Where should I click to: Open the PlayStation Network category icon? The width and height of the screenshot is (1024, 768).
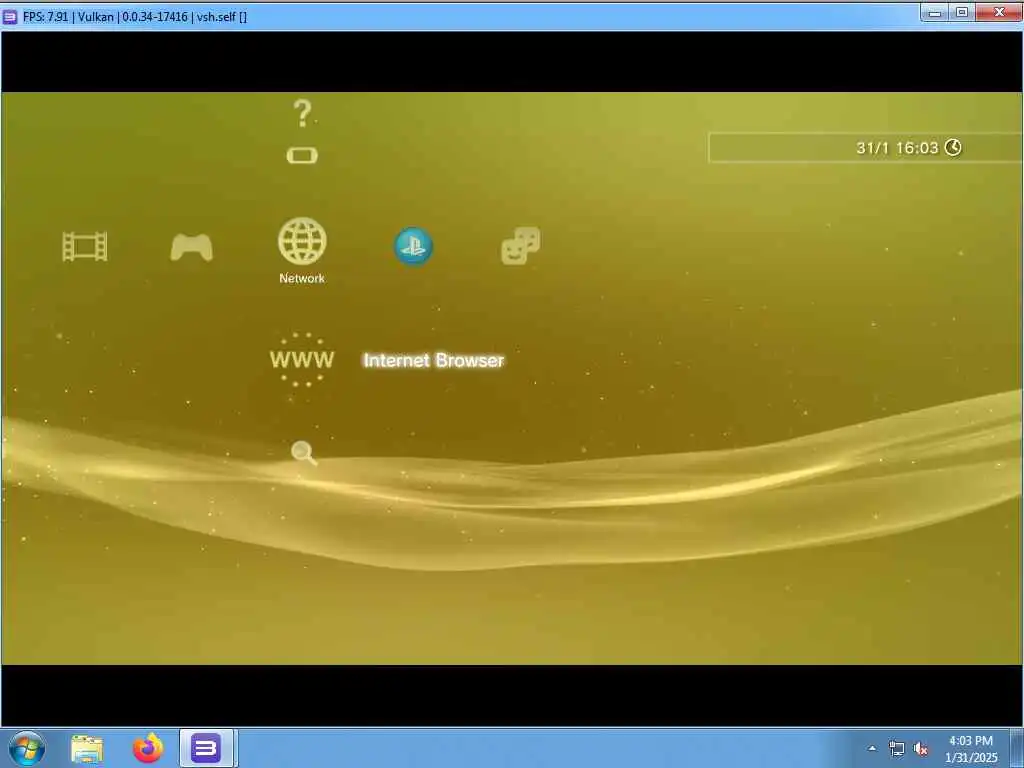coord(413,246)
